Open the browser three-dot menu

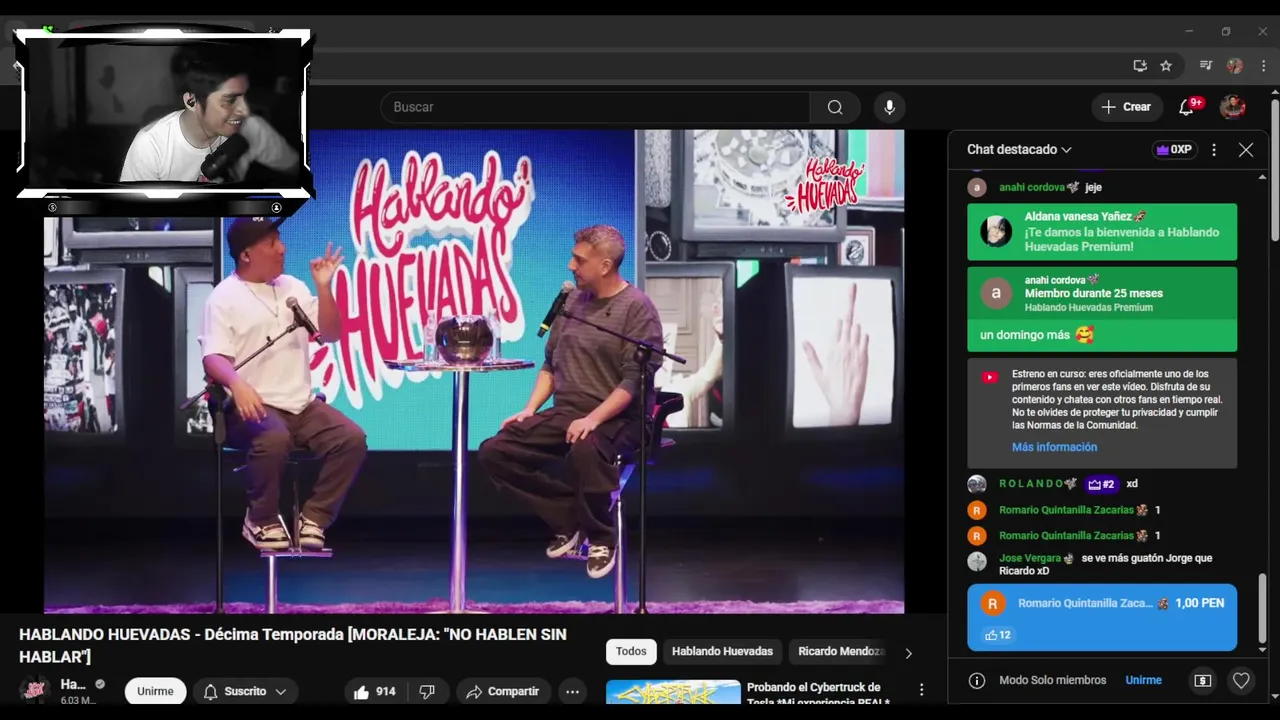(1263, 66)
